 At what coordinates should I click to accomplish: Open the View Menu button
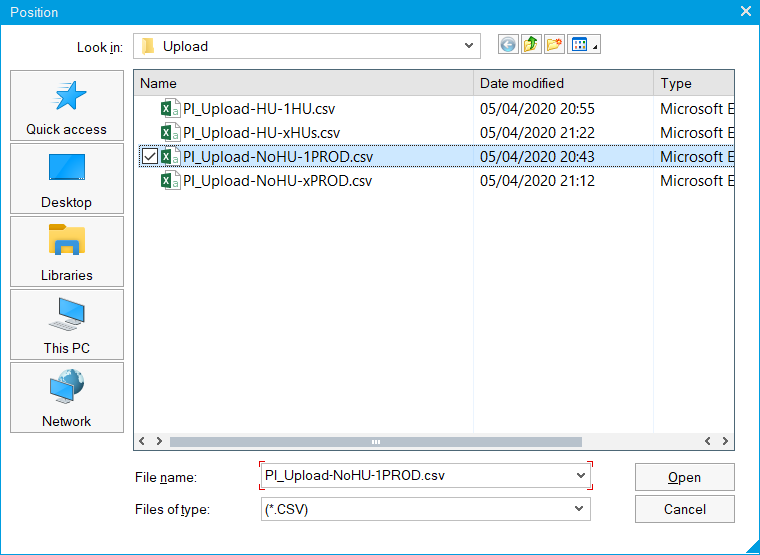pos(584,45)
